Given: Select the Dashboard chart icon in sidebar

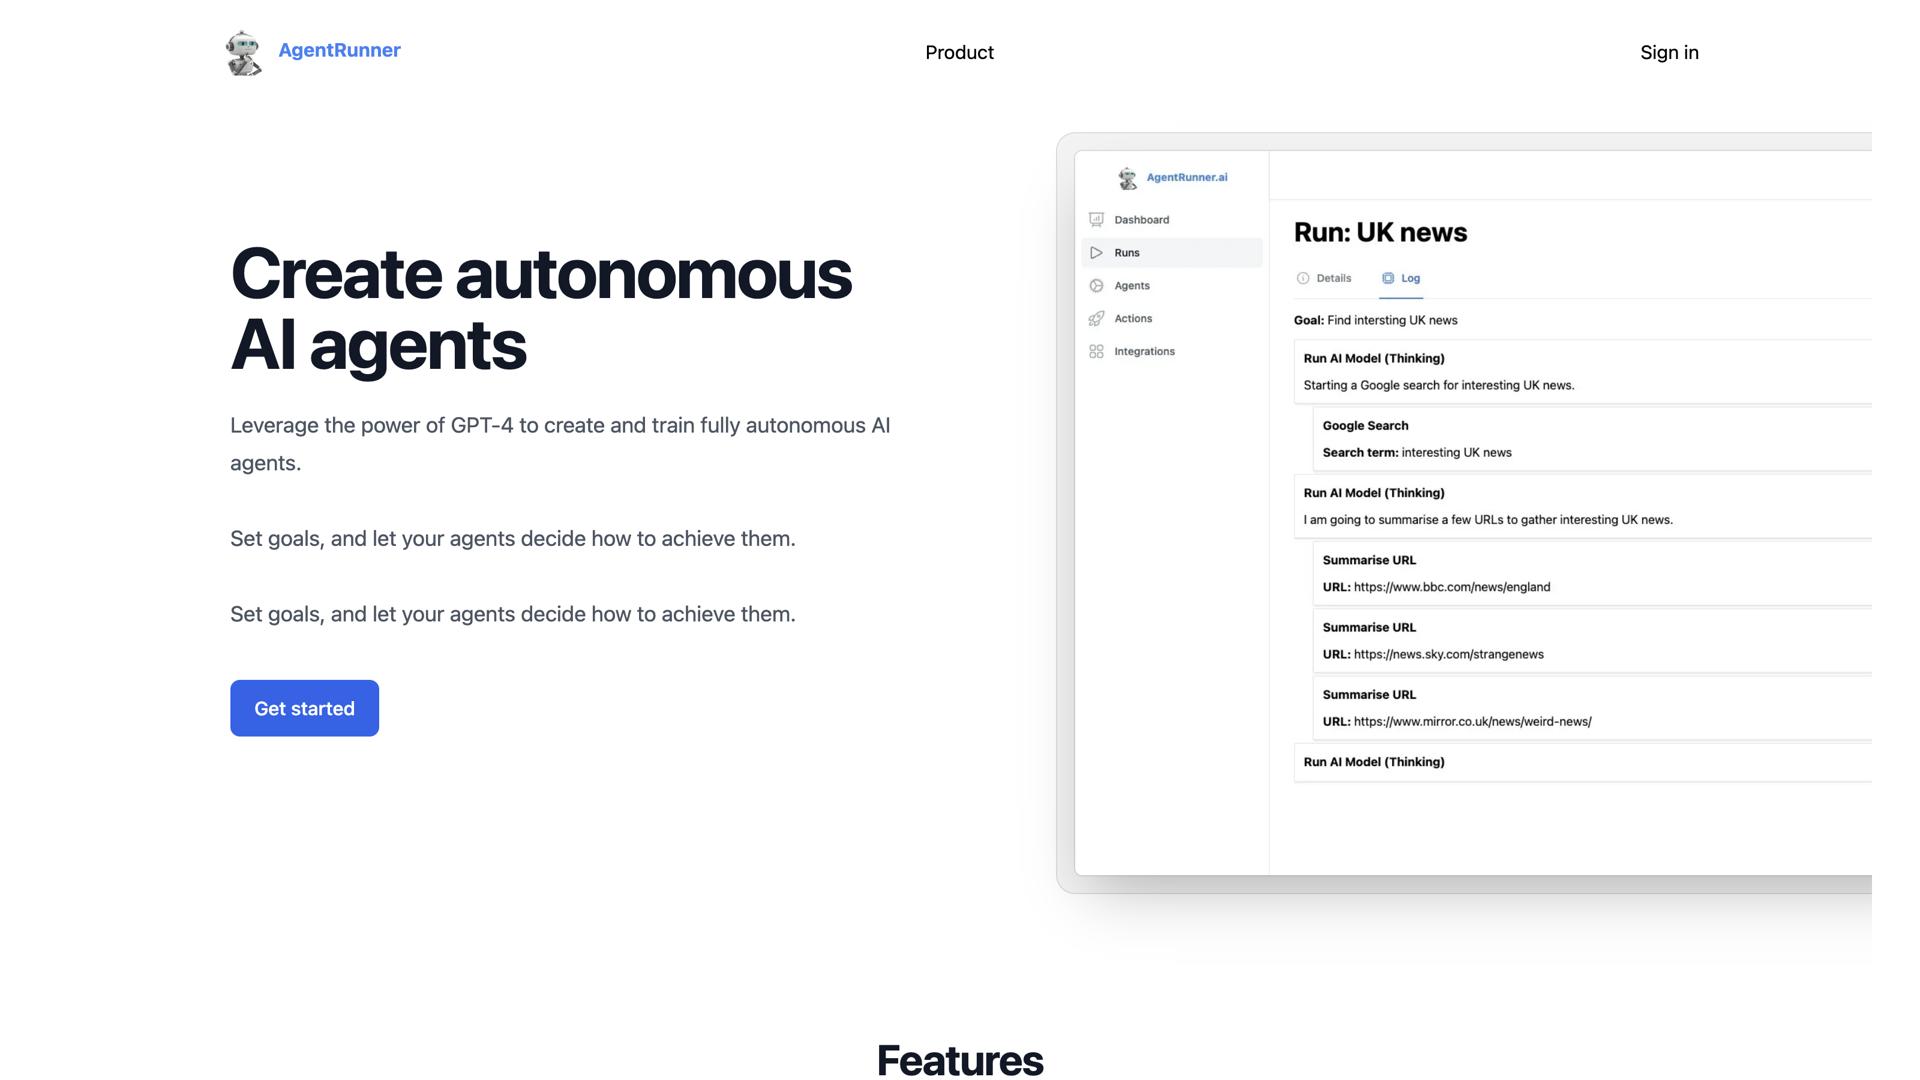Looking at the screenshot, I should tap(1096, 219).
